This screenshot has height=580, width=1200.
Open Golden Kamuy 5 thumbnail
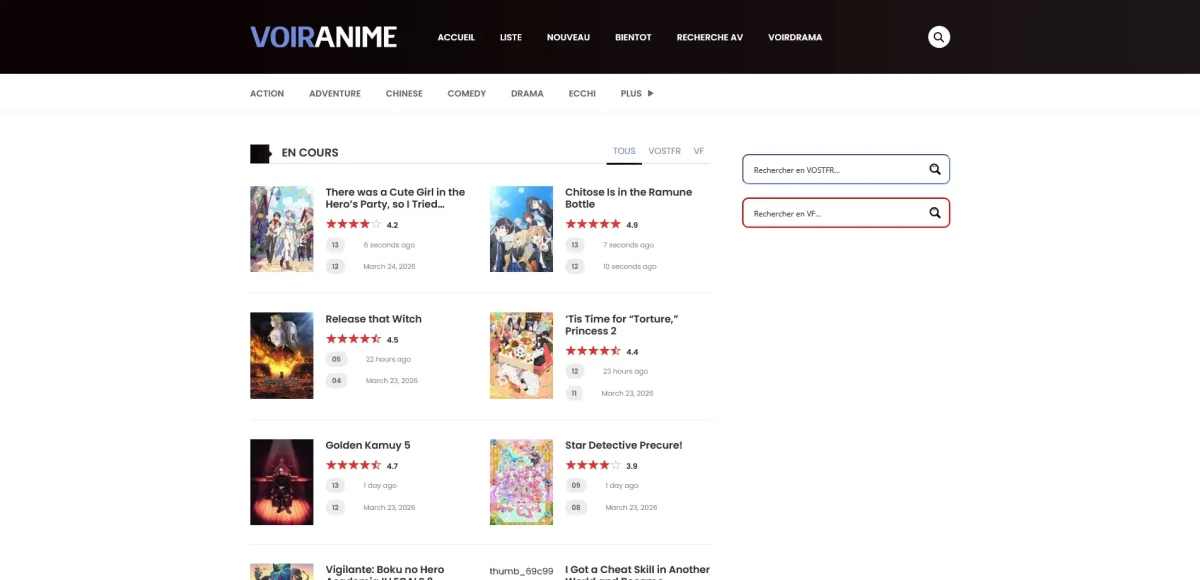pos(282,482)
